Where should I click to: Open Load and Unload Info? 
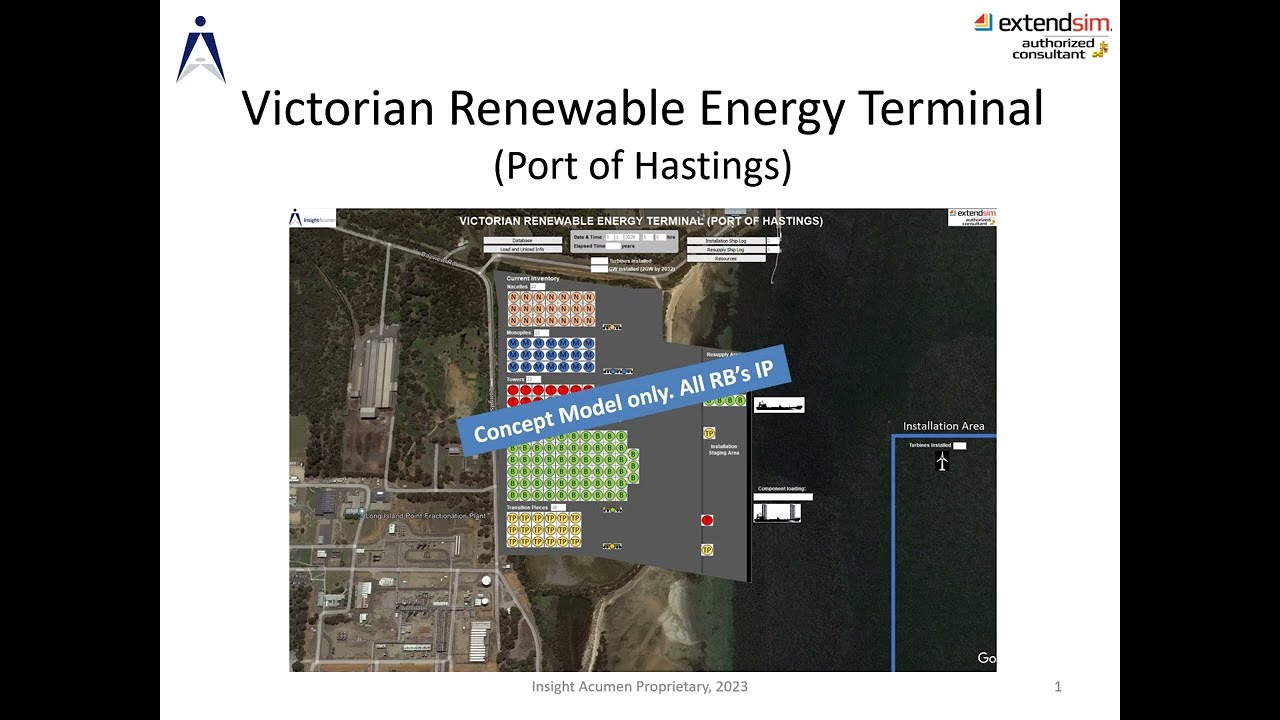(x=523, y=249)
